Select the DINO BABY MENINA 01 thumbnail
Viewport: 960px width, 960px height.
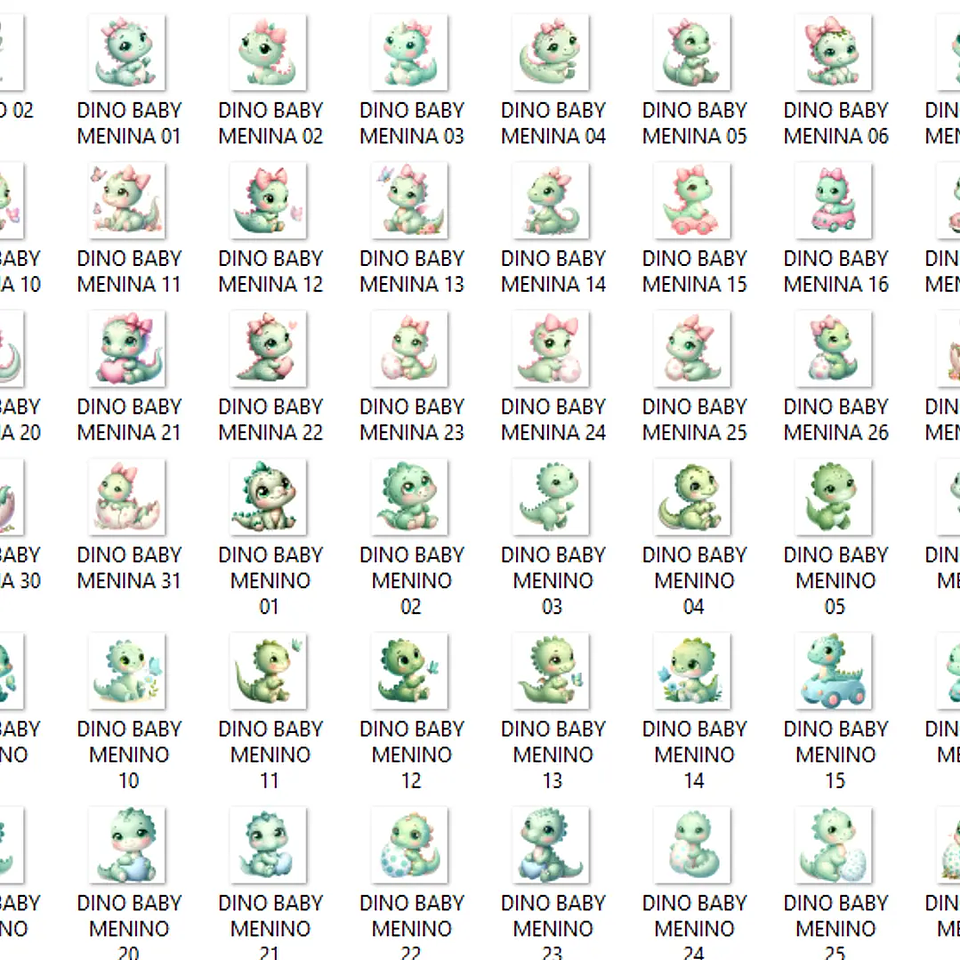pyautogui.click(x=129, y=53)
